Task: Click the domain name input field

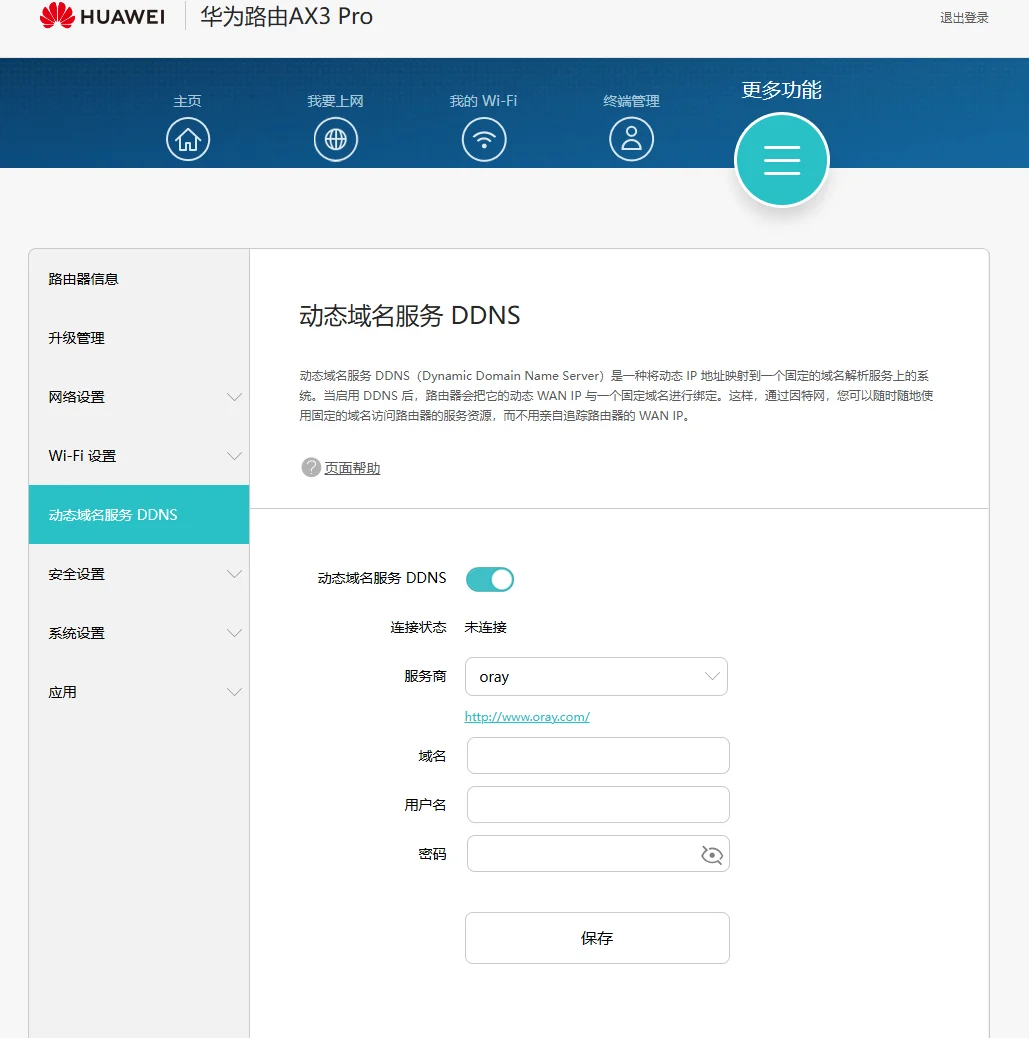Action: coord(598,756)
